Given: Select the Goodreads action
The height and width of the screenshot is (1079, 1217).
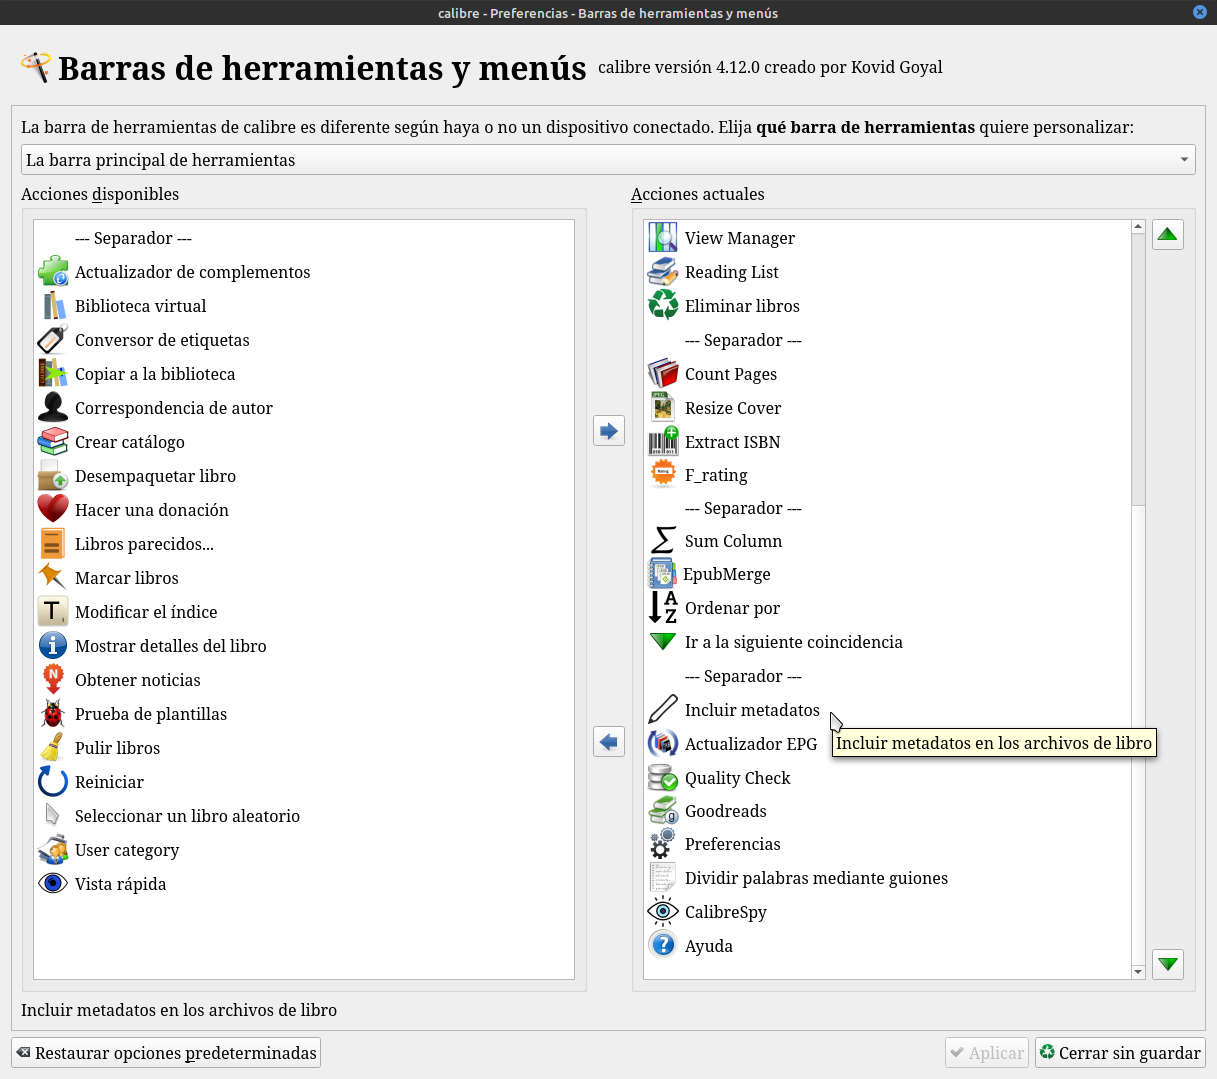Looking at the screenshot, I should click(x=888, y=811).
